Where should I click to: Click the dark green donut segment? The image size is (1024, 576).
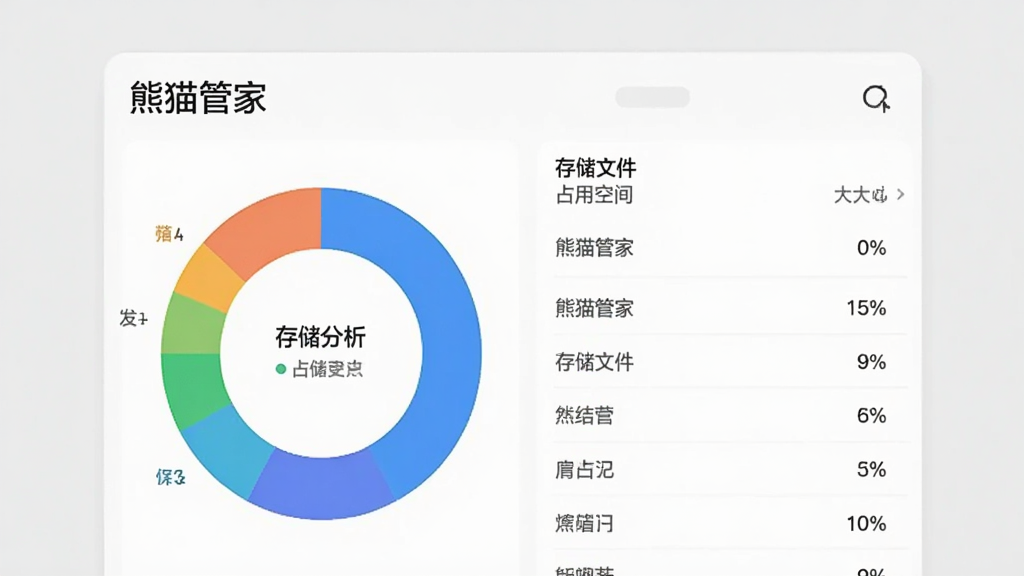[196, 390]
